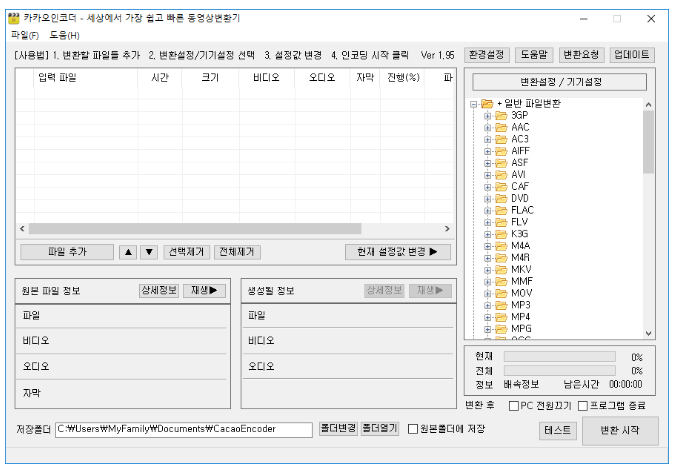
Task: Move file down with the ▼ button
Action: [x=149, y=252]
